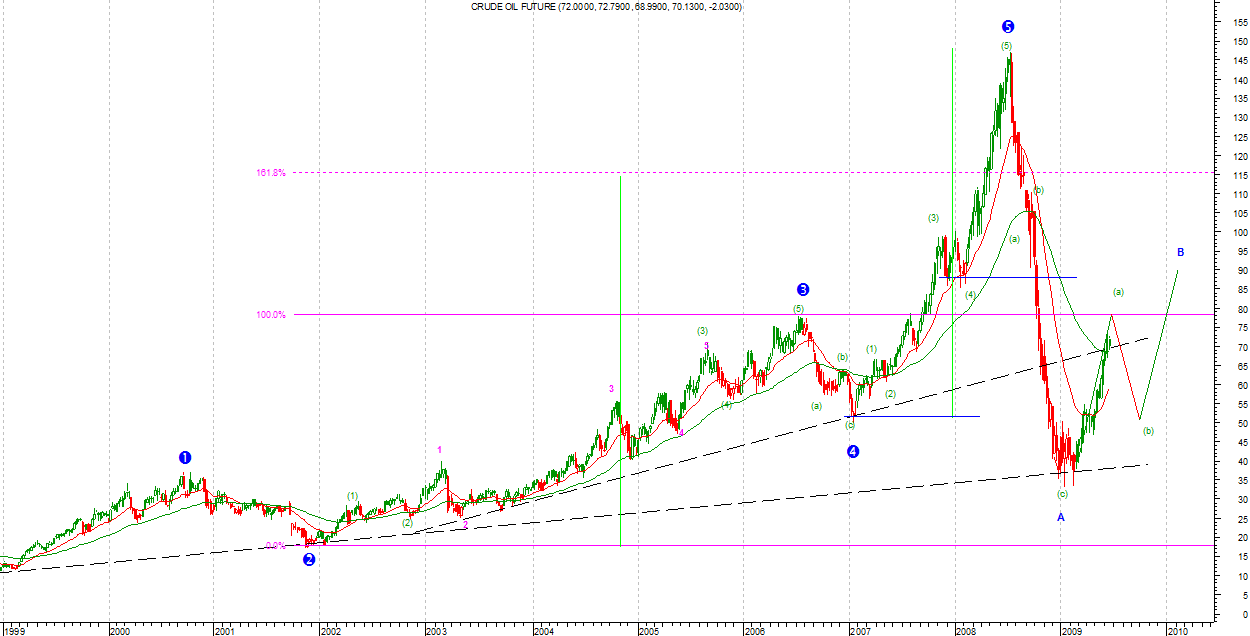Click the blue letter A wave label

[x=1061, y=517]
